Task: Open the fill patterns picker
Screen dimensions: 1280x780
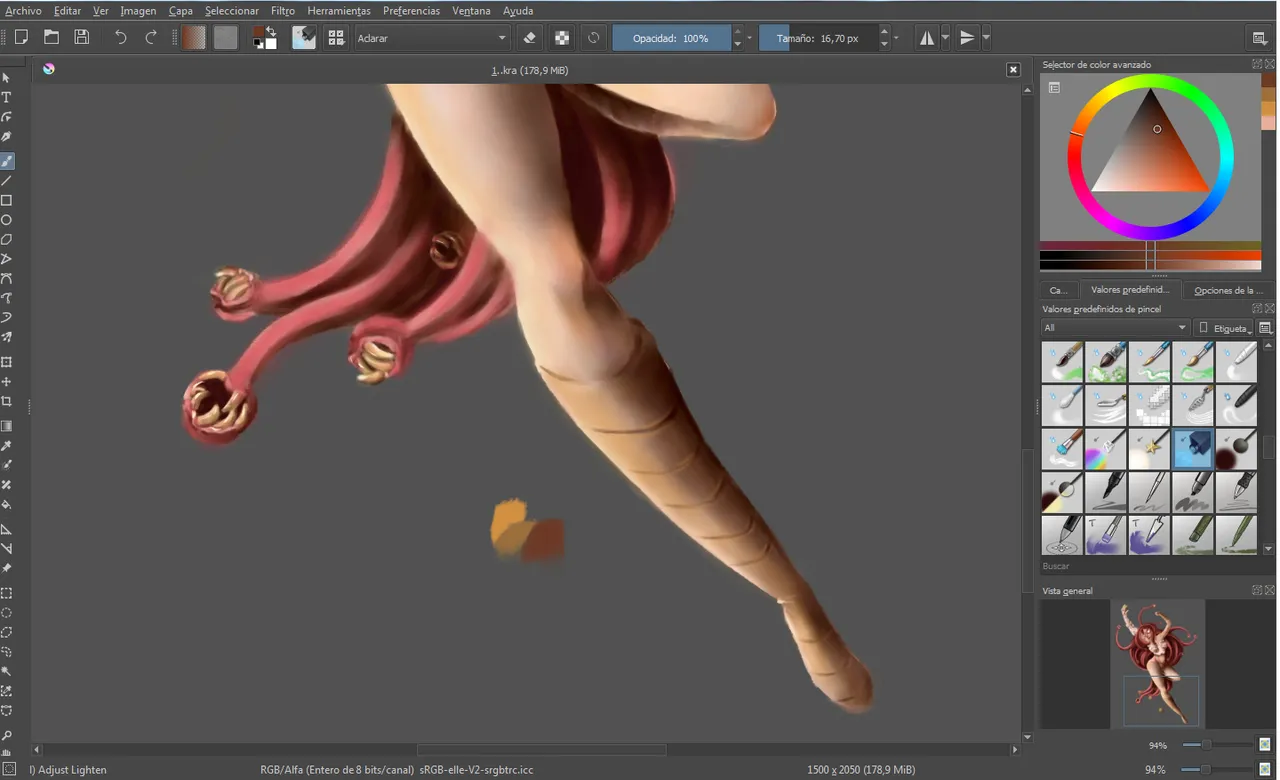Action: click(225, 38)
